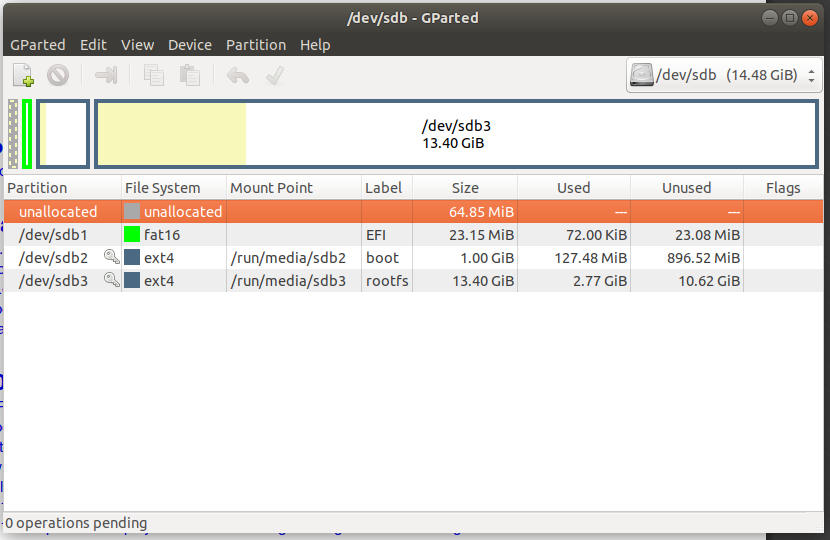
Task: Click the Paste partition toolbar icon
Action: (x=189, y=75)
